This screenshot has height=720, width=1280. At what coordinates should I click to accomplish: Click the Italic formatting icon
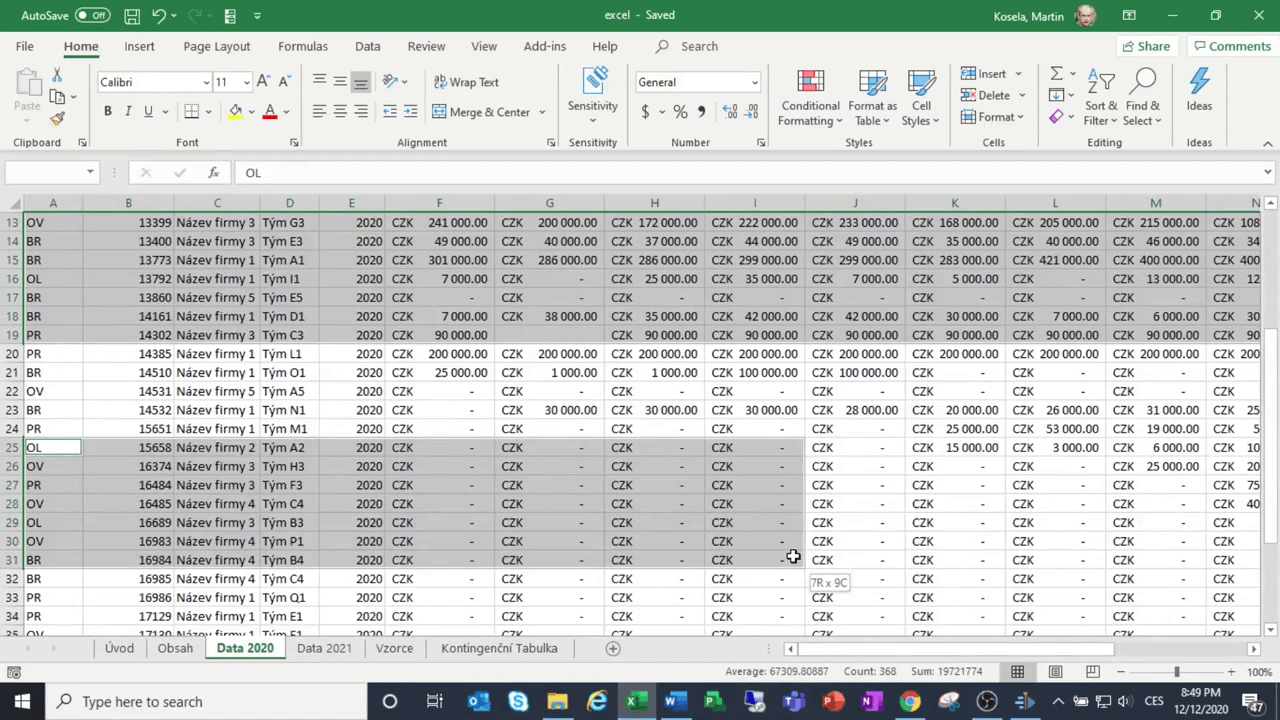coord(128,112)
